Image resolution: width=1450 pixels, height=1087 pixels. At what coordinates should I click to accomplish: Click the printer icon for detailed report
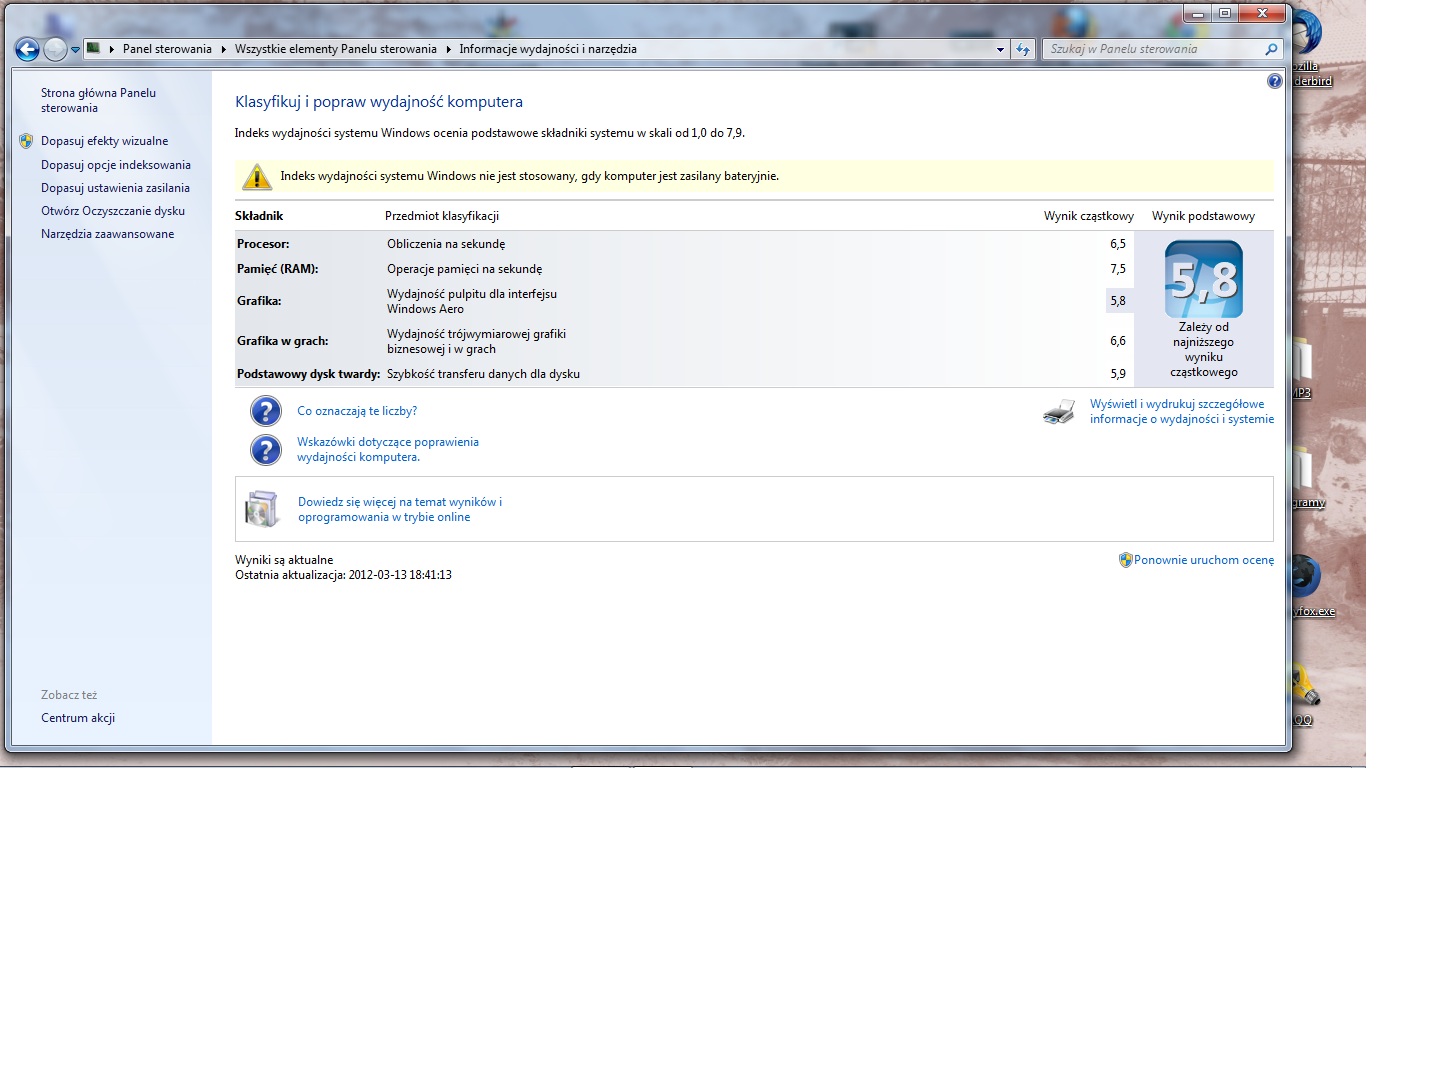(x=1059, y=412)
